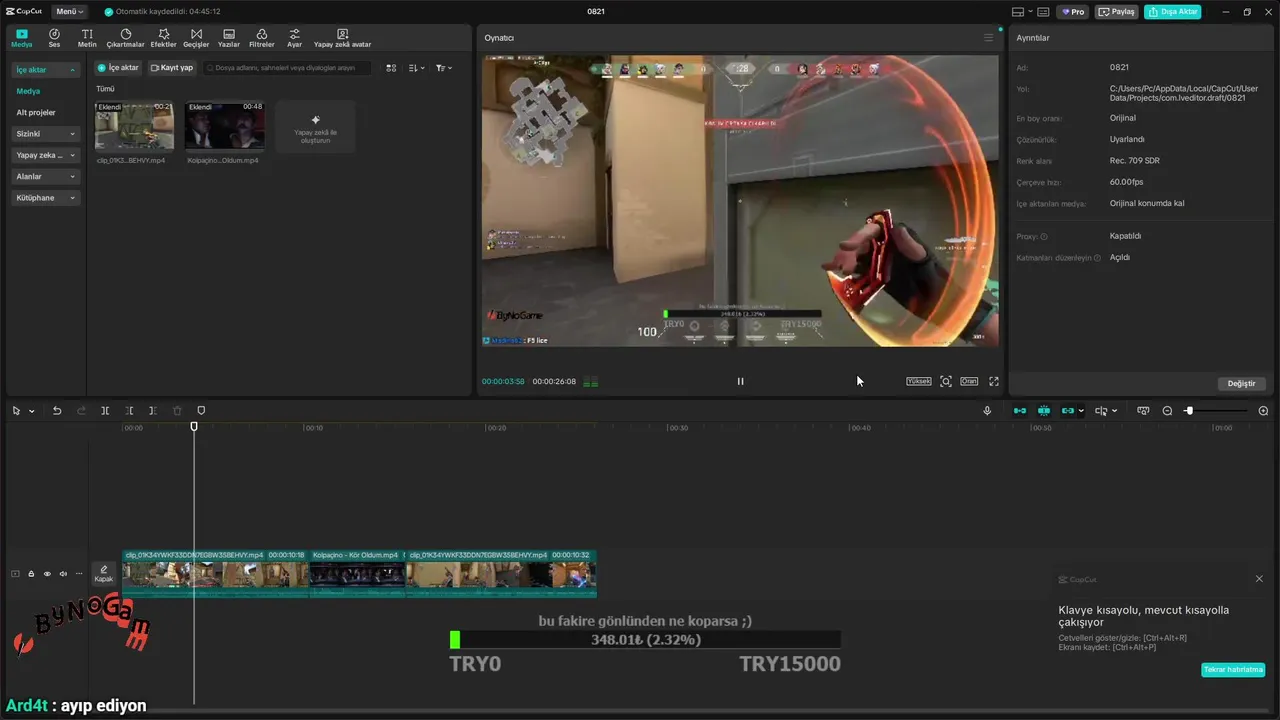Image resolution: width=1280 pixels, height=720 pixels.
Task: Open the layout chooser icon
Action: pos(1018,12)
